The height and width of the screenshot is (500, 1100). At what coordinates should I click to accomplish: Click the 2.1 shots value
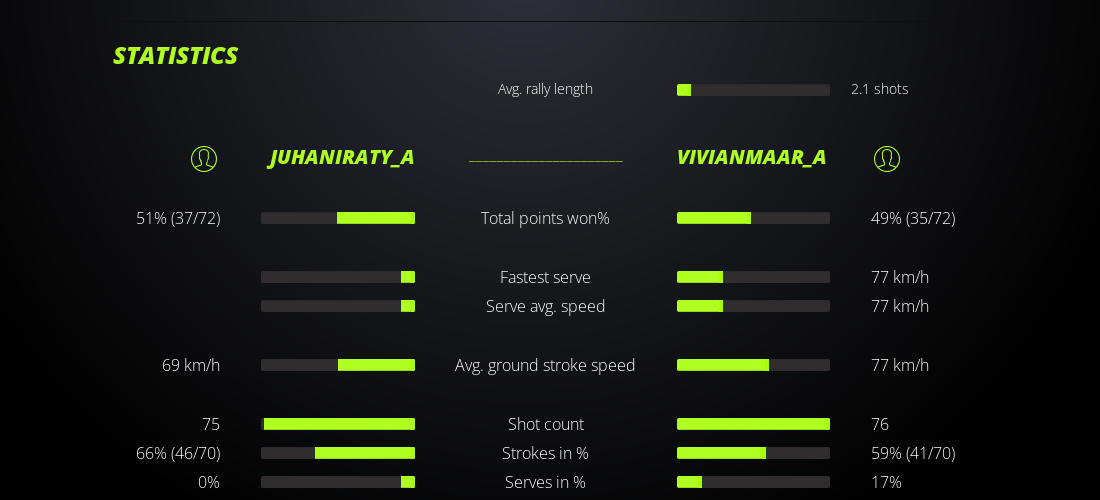point(879,89)
